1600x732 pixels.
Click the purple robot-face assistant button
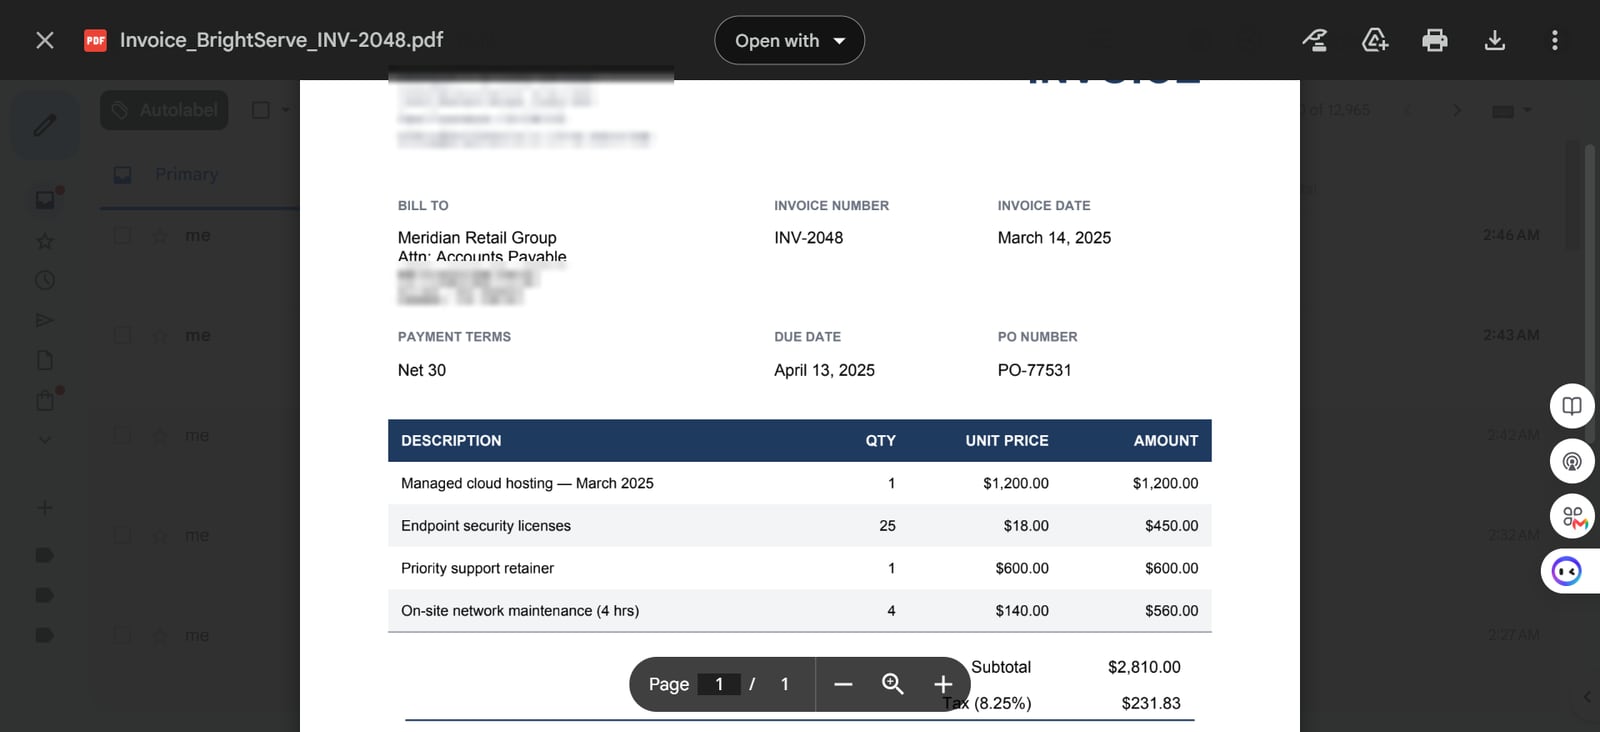tap(1567, 571)
